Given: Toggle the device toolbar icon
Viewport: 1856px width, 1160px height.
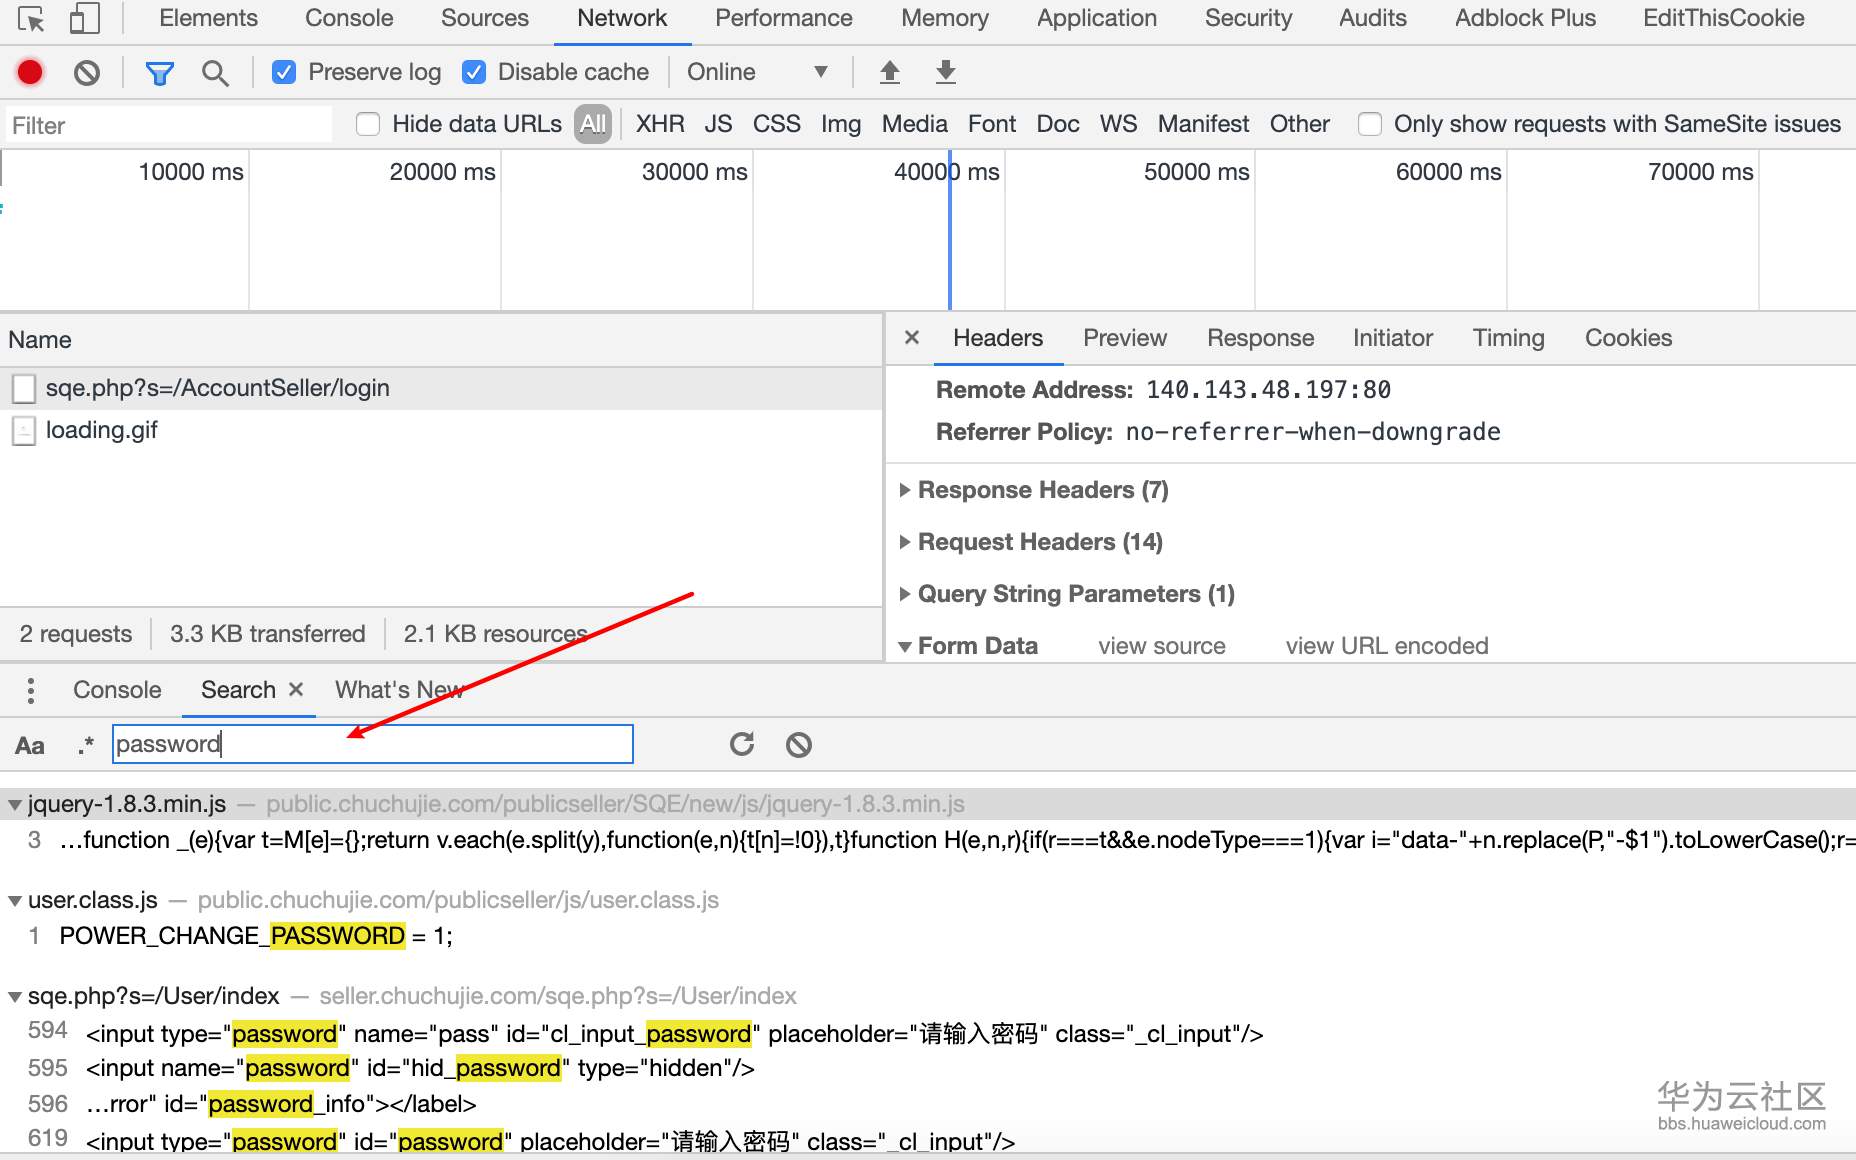Looking at the screenshot, I should pos(84,19).
